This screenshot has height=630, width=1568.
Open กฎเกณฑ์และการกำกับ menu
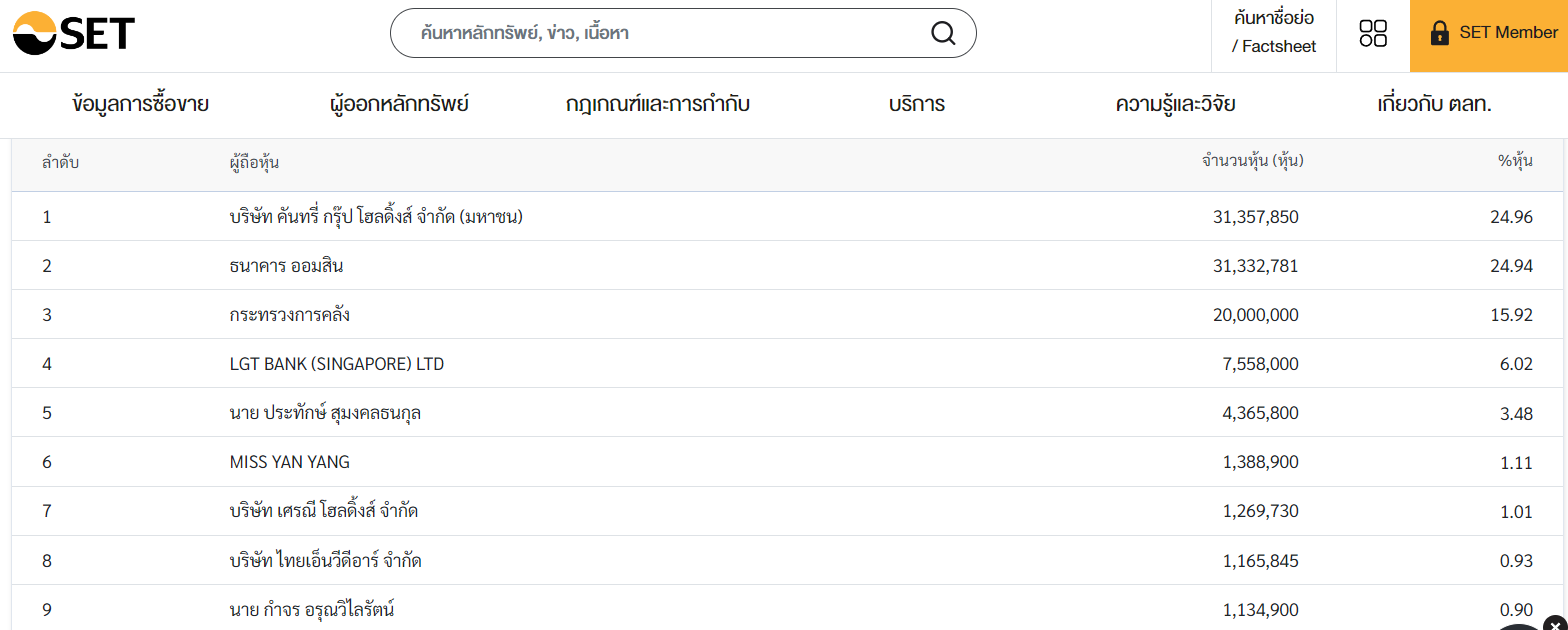click(x=657, y=104)
